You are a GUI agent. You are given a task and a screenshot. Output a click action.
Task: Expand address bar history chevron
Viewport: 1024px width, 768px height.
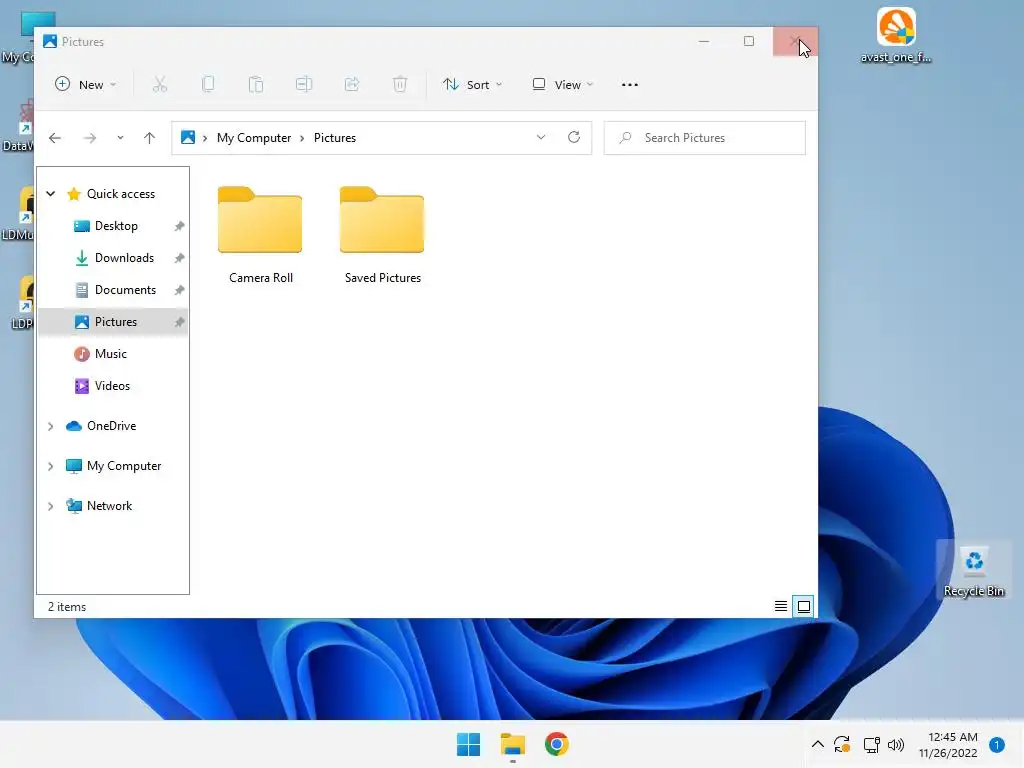click(541, 137)
